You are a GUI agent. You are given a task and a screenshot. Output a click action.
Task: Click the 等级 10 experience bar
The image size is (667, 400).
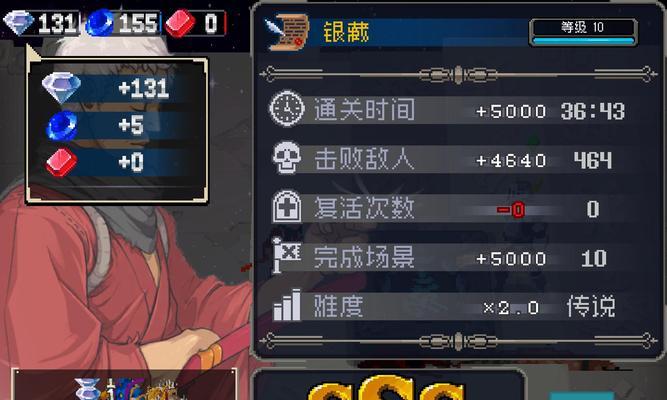pos(583,32)
